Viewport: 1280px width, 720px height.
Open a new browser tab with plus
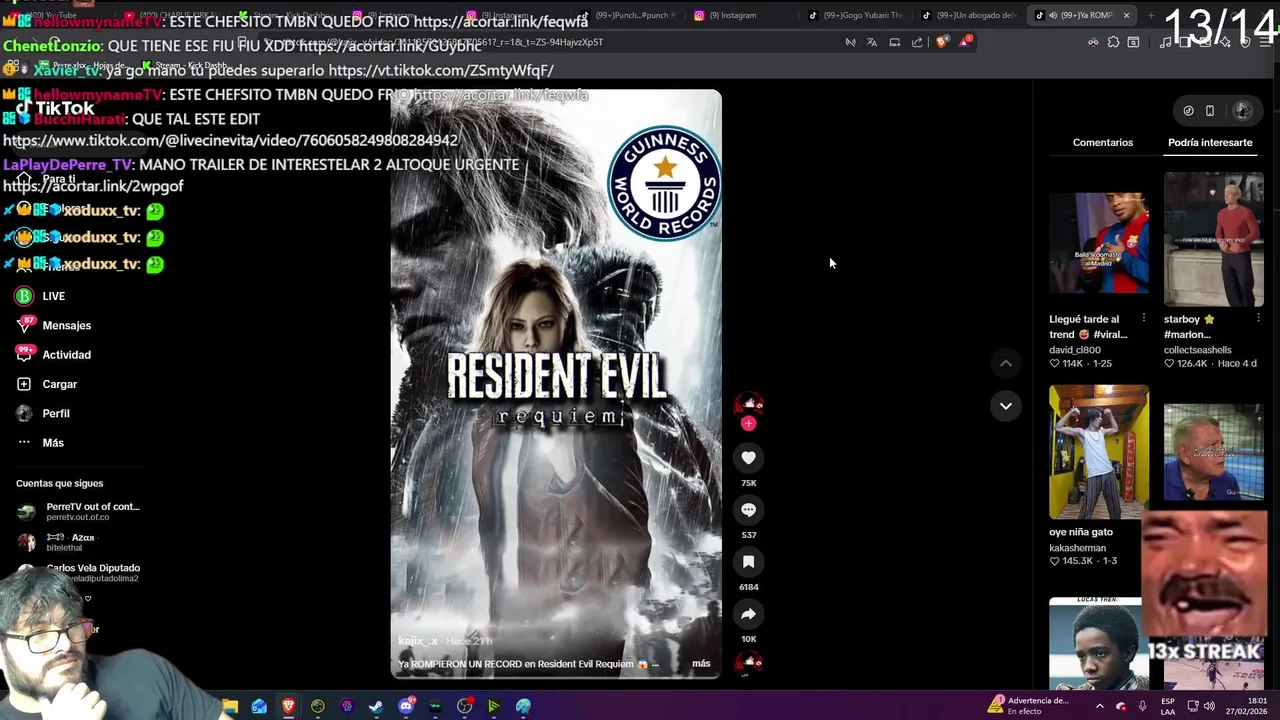point(1150,15)
